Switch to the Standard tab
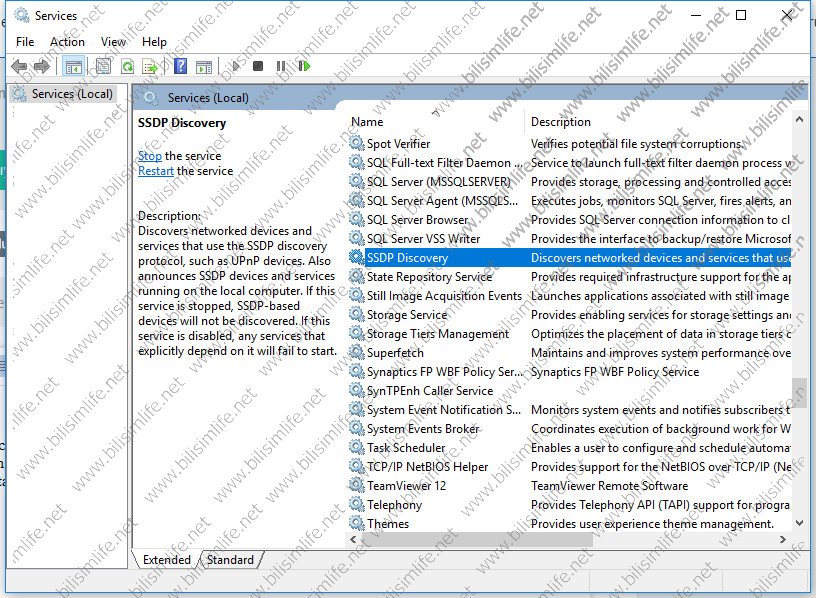Viewport: 816px width, 598px height. coord(230,560)
